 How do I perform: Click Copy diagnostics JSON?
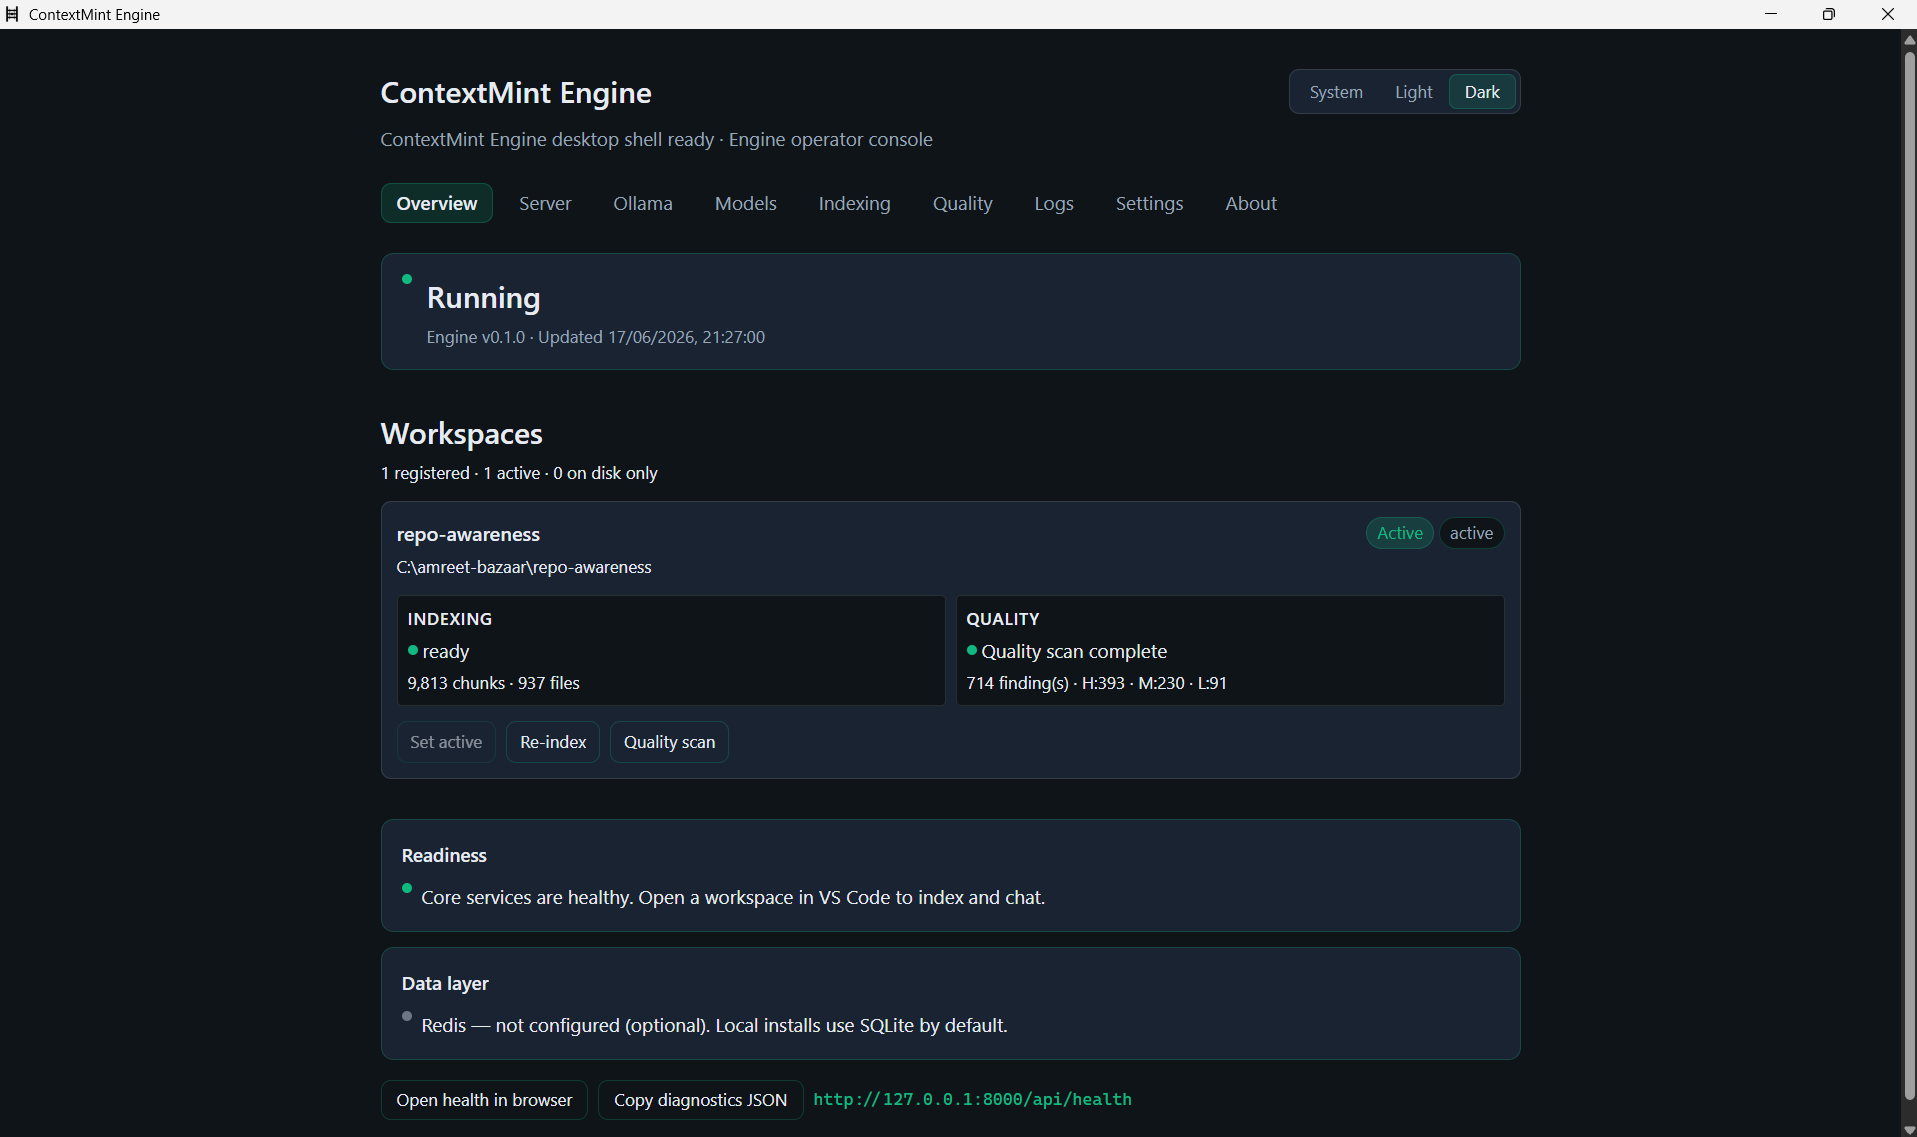700,1100
